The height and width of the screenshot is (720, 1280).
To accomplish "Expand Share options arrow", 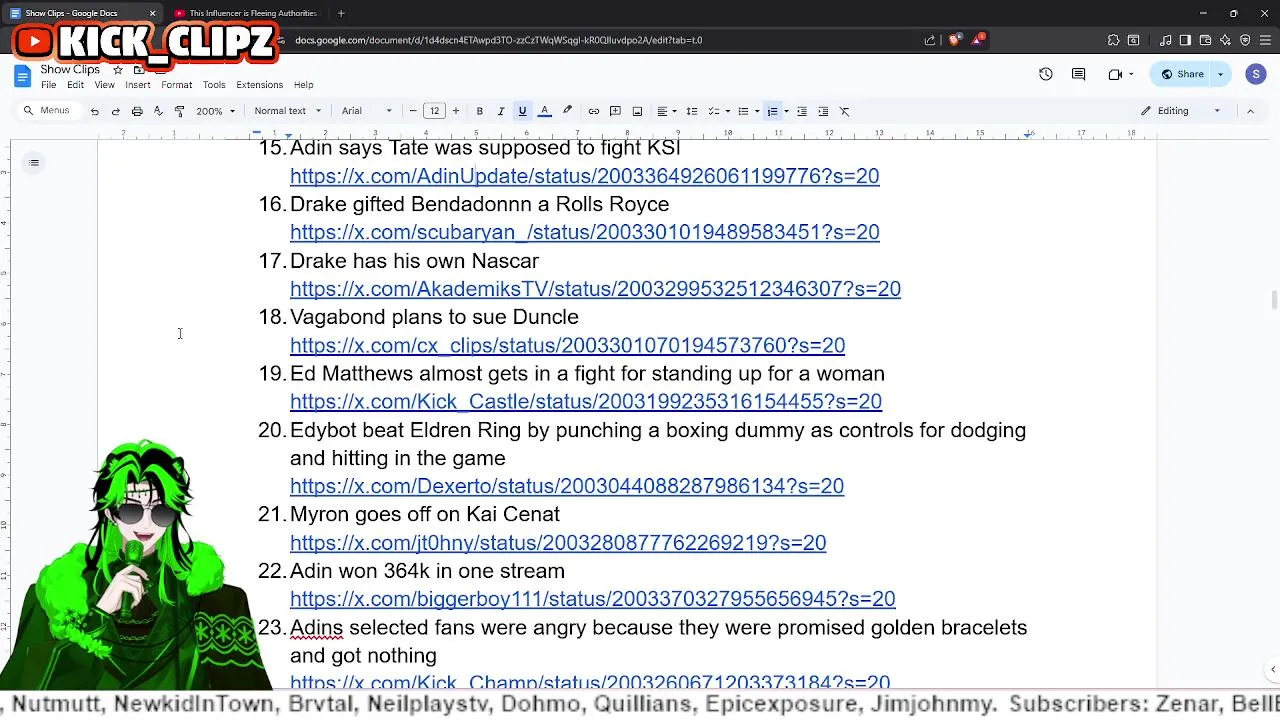I will pyautogui.click(x=1220, y=74).
